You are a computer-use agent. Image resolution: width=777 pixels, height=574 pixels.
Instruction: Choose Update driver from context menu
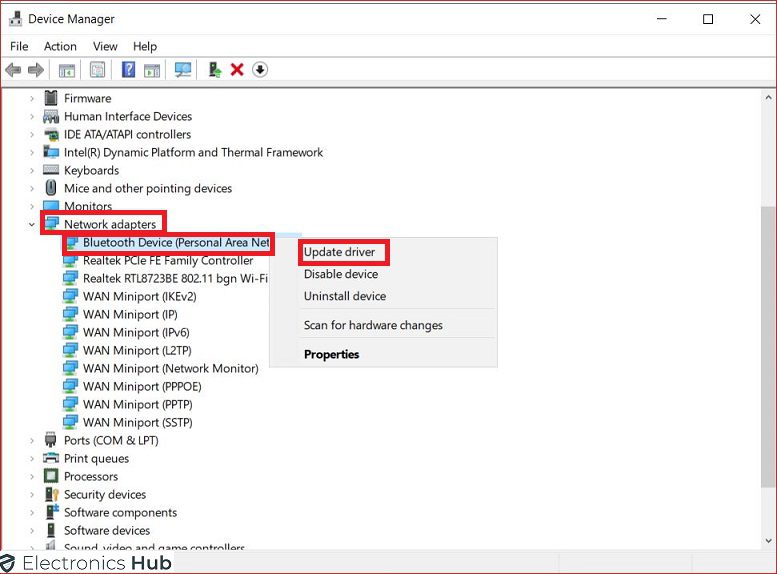[x=340, y=251]
